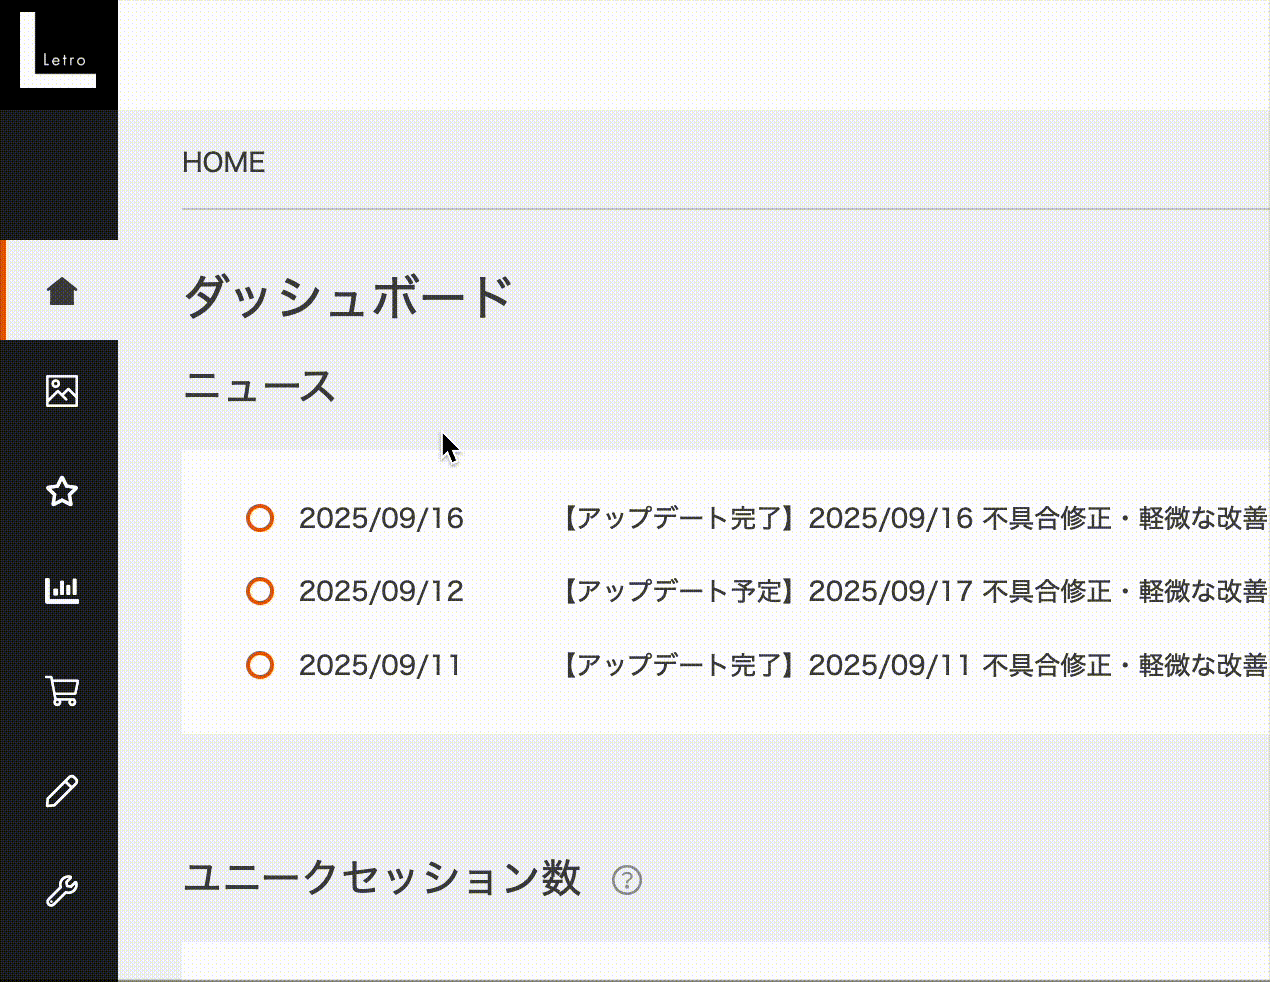
Task: Select the pencil editing tool in the sidebar
Action: (x=62, y=790)
